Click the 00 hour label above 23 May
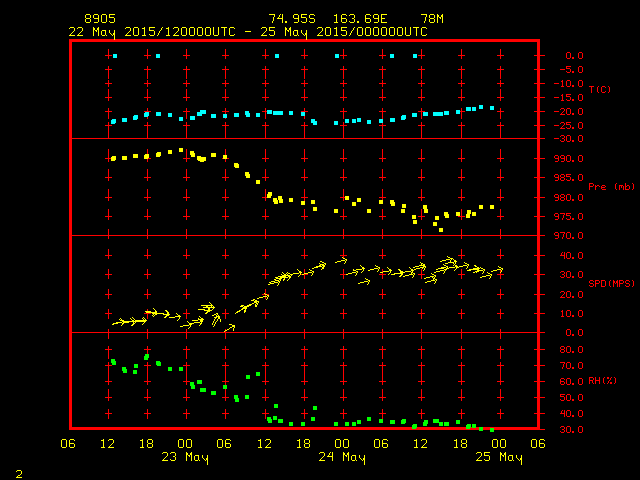Image resolution: width=640 pixels, height=480 pixels. coord(185,444)
